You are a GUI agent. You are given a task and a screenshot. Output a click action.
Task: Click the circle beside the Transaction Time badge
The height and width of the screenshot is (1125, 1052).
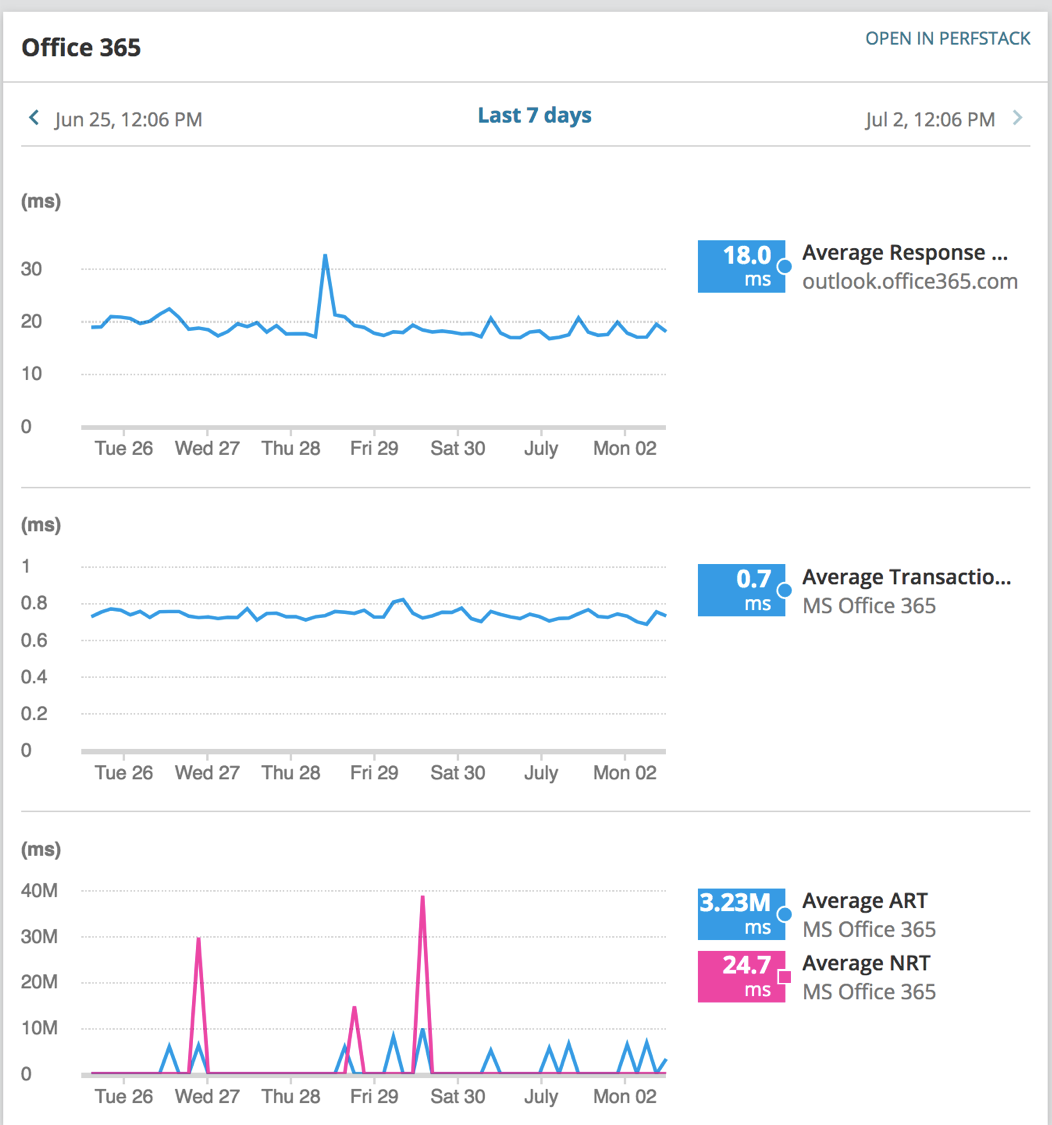786,590
